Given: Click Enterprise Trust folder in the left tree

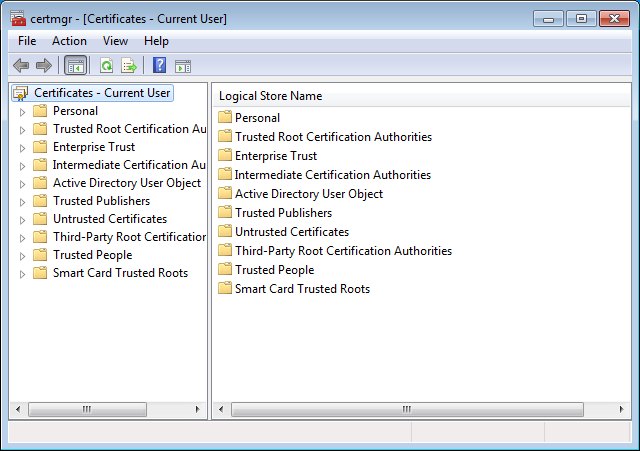Looking at the screenshot, I should pos(93,147).
